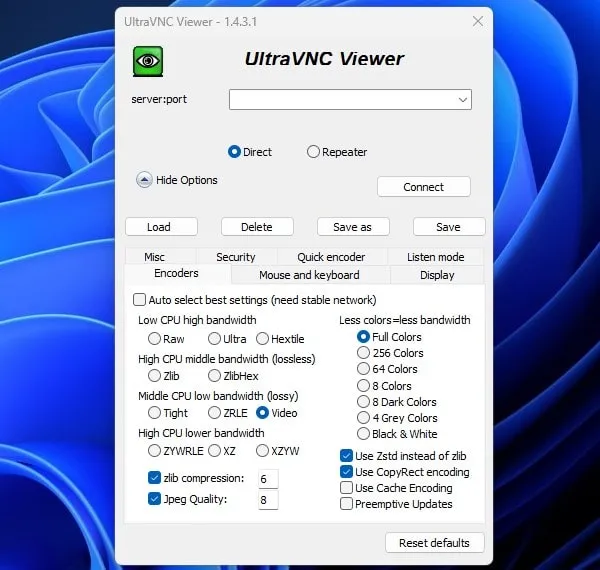Click the zlib compression value field
The width and height of the screenshot is (600, 570).
click(x=268, y=479)
